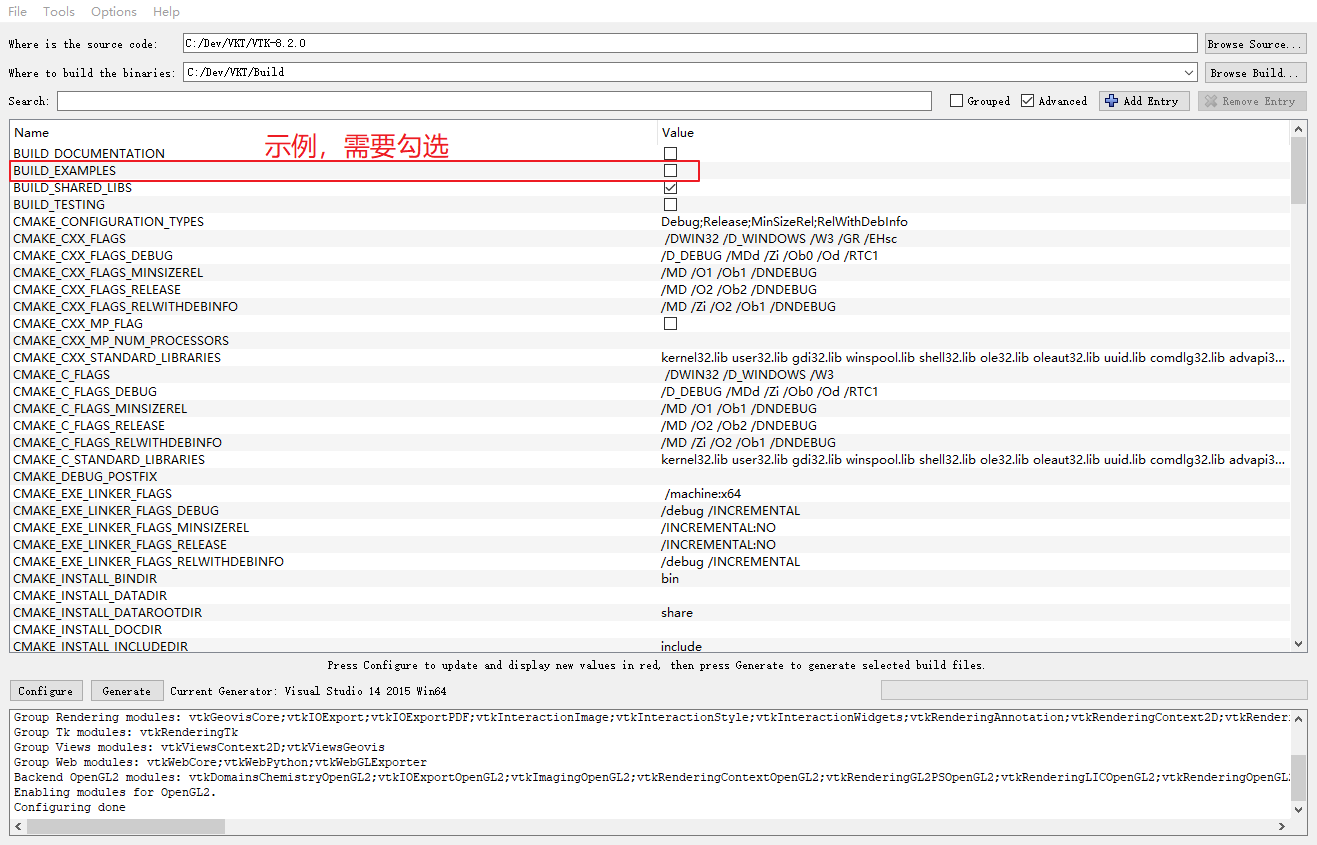Click the Current Generator label text
The width and height of the screenshot is (1317, 845).
tap(308, 691)
